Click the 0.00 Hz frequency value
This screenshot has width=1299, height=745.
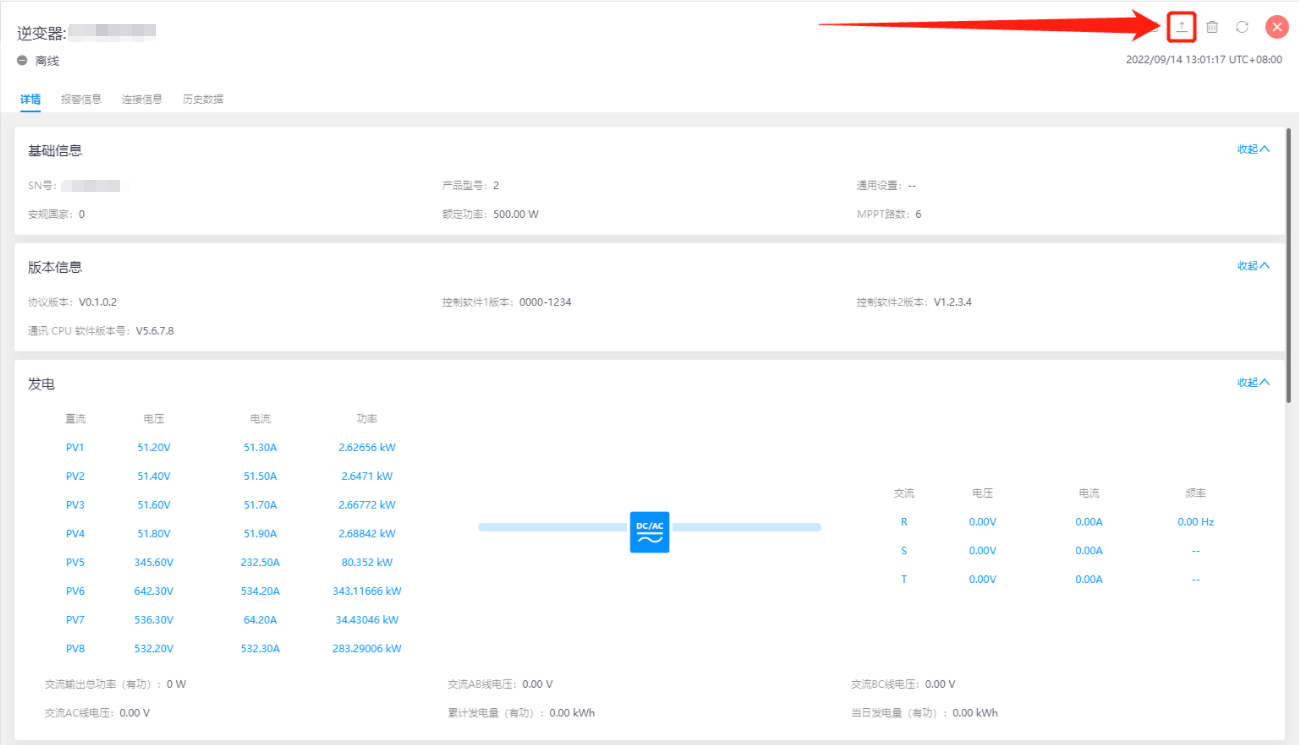tap(1195, 522)
